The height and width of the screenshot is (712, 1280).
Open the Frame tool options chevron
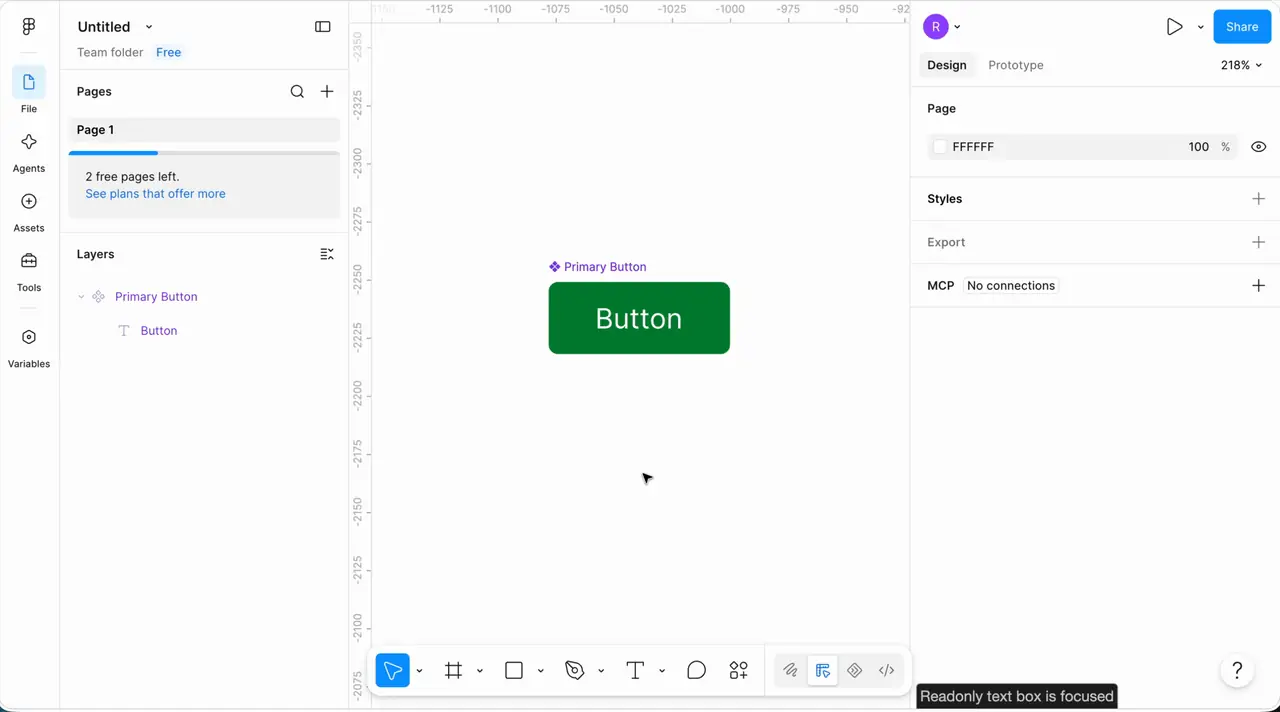[x=480, y=670]
